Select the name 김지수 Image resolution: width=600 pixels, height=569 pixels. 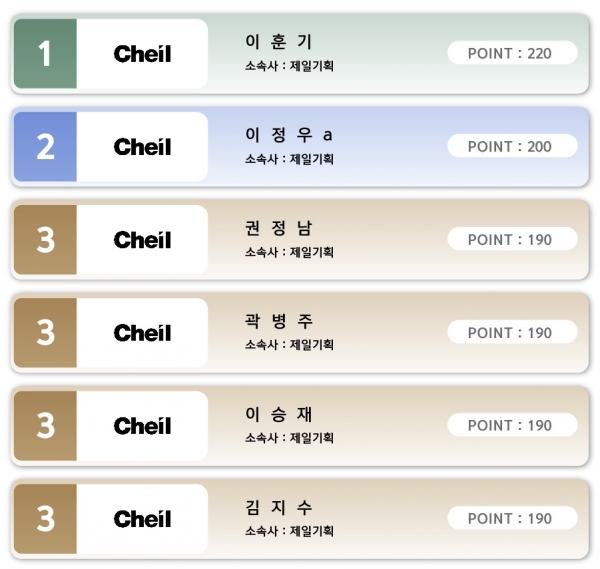pyautogui.click(x=279, y=507)
